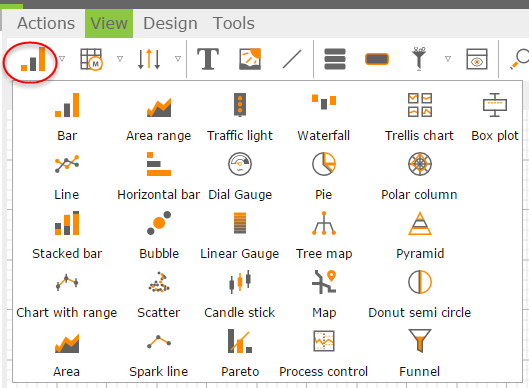The image size is (529, 388).
Task: Select the Bubble chart
Action: (x=159, y=235)
